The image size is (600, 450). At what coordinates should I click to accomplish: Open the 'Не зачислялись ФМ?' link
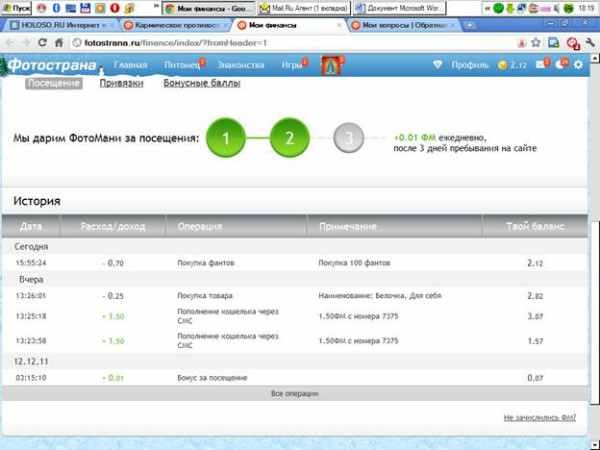(540, 418)
